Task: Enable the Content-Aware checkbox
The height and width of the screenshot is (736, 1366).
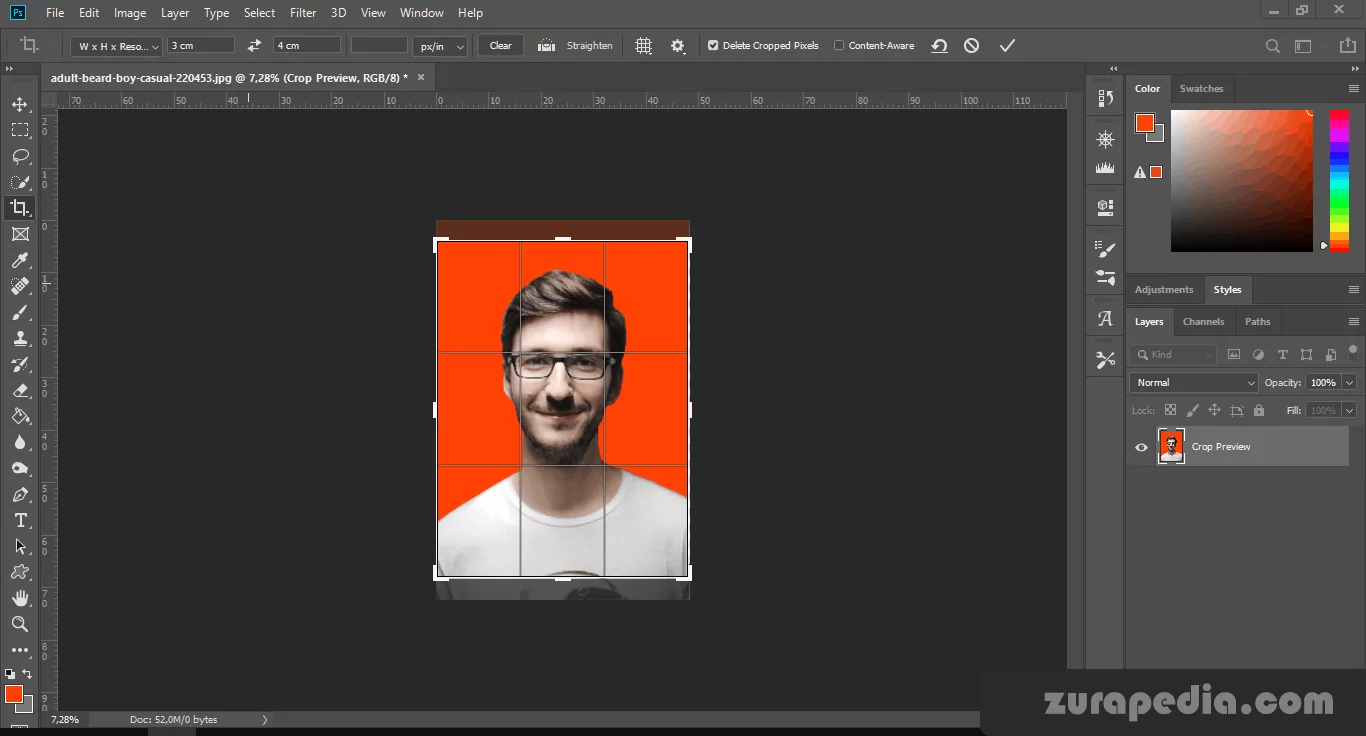Action: 839,46
